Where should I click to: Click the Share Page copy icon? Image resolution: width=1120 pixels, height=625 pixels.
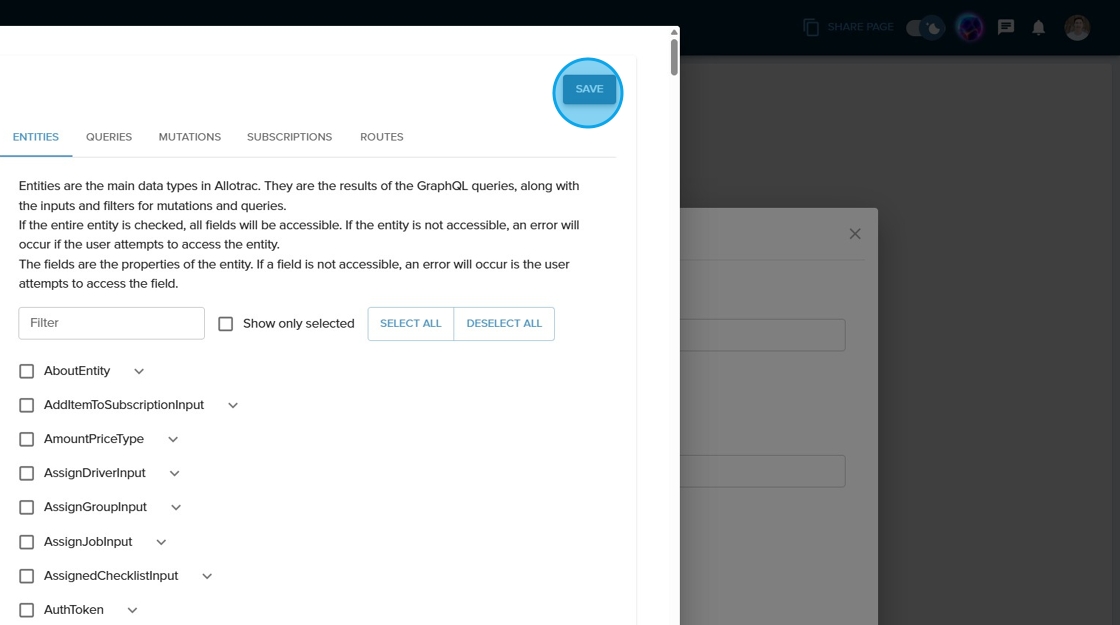(811, 28)
